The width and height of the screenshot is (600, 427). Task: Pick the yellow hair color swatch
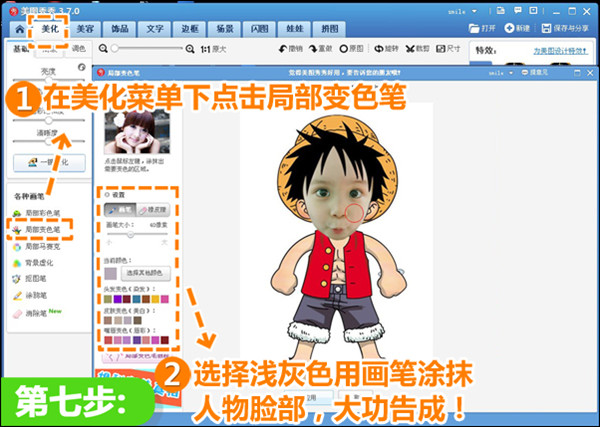click(155, 299)
